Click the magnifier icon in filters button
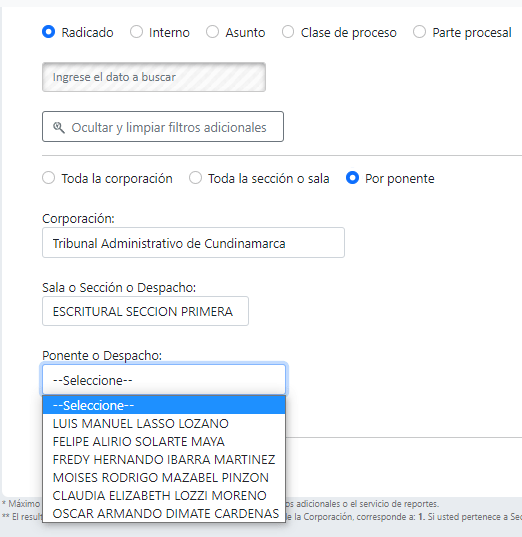Image resolution: width=522 pixels, height=537 pixels. [59, 127]
